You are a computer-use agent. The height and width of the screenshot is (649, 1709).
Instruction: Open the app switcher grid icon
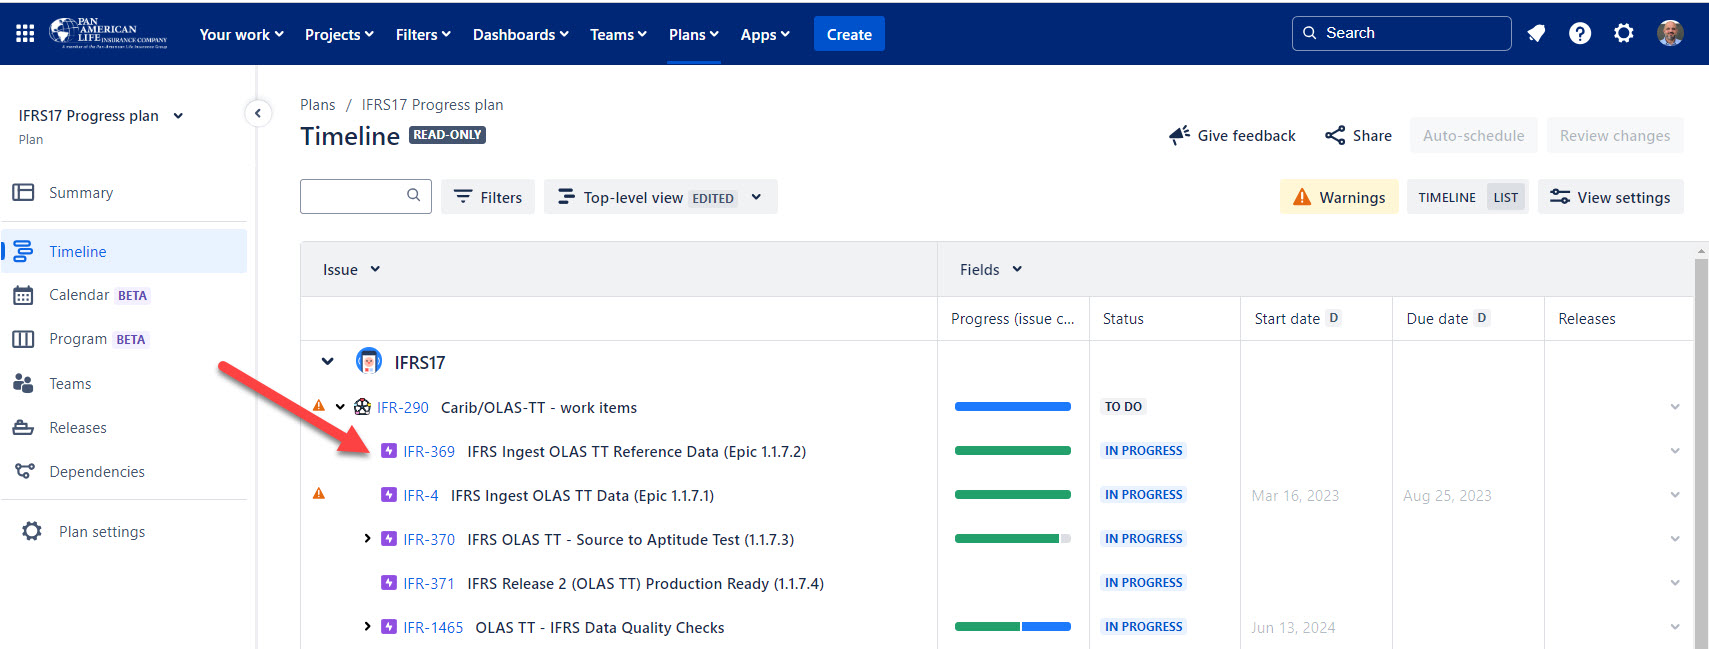point(25,34)
